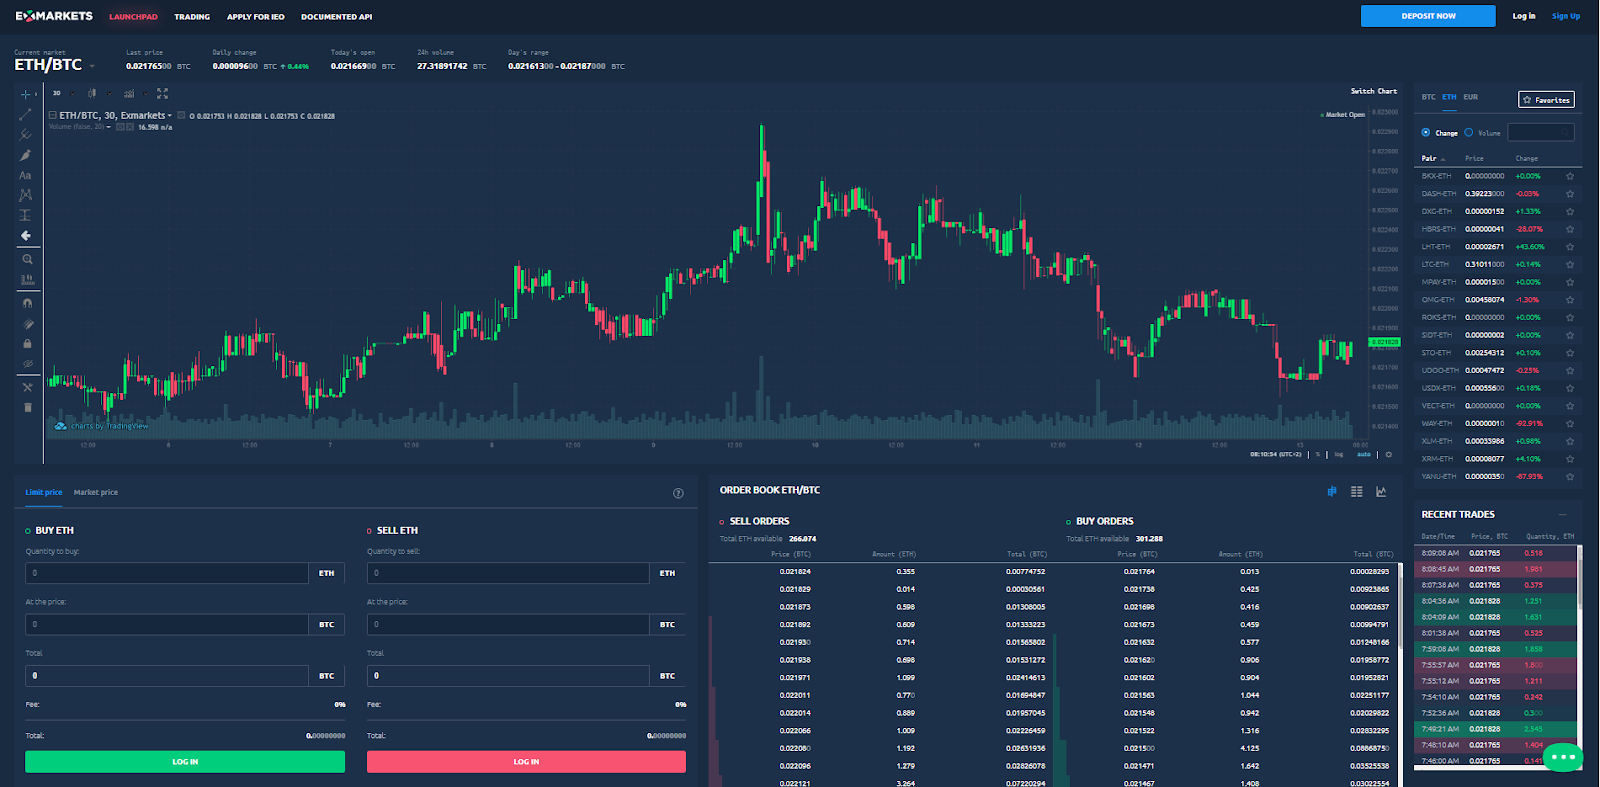1600x787 pixels.
Task: Enter fullscreen mode for the chart
Action: coord(162,94)
